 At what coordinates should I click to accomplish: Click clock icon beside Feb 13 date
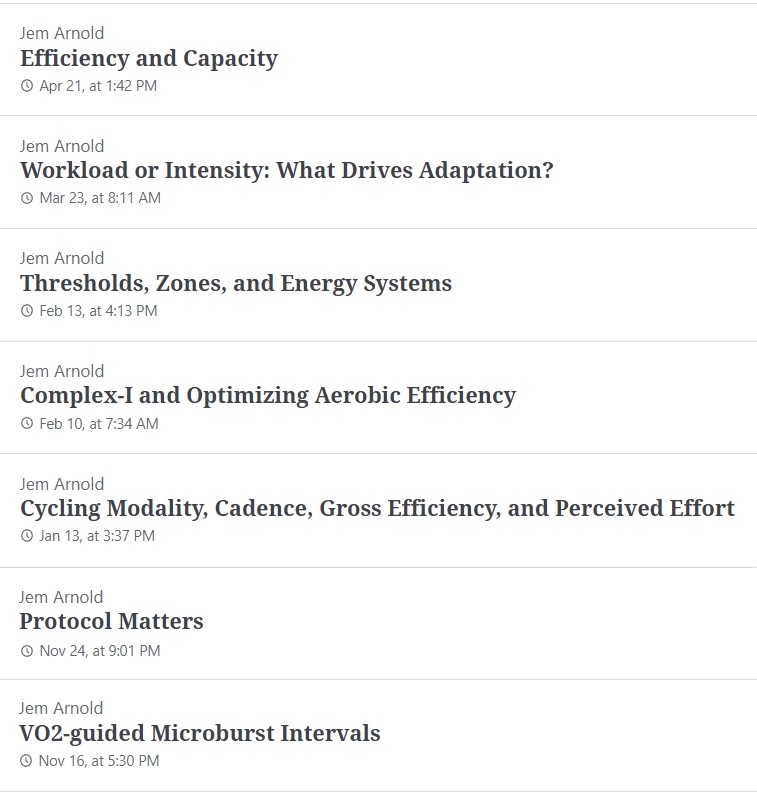click(27, 311)
